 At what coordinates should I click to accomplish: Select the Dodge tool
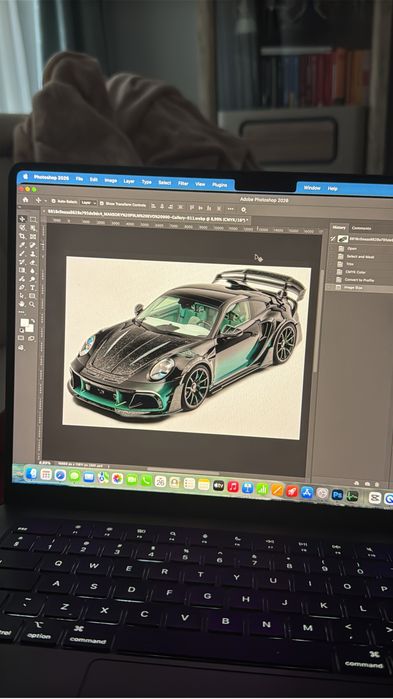click(33, 279)
